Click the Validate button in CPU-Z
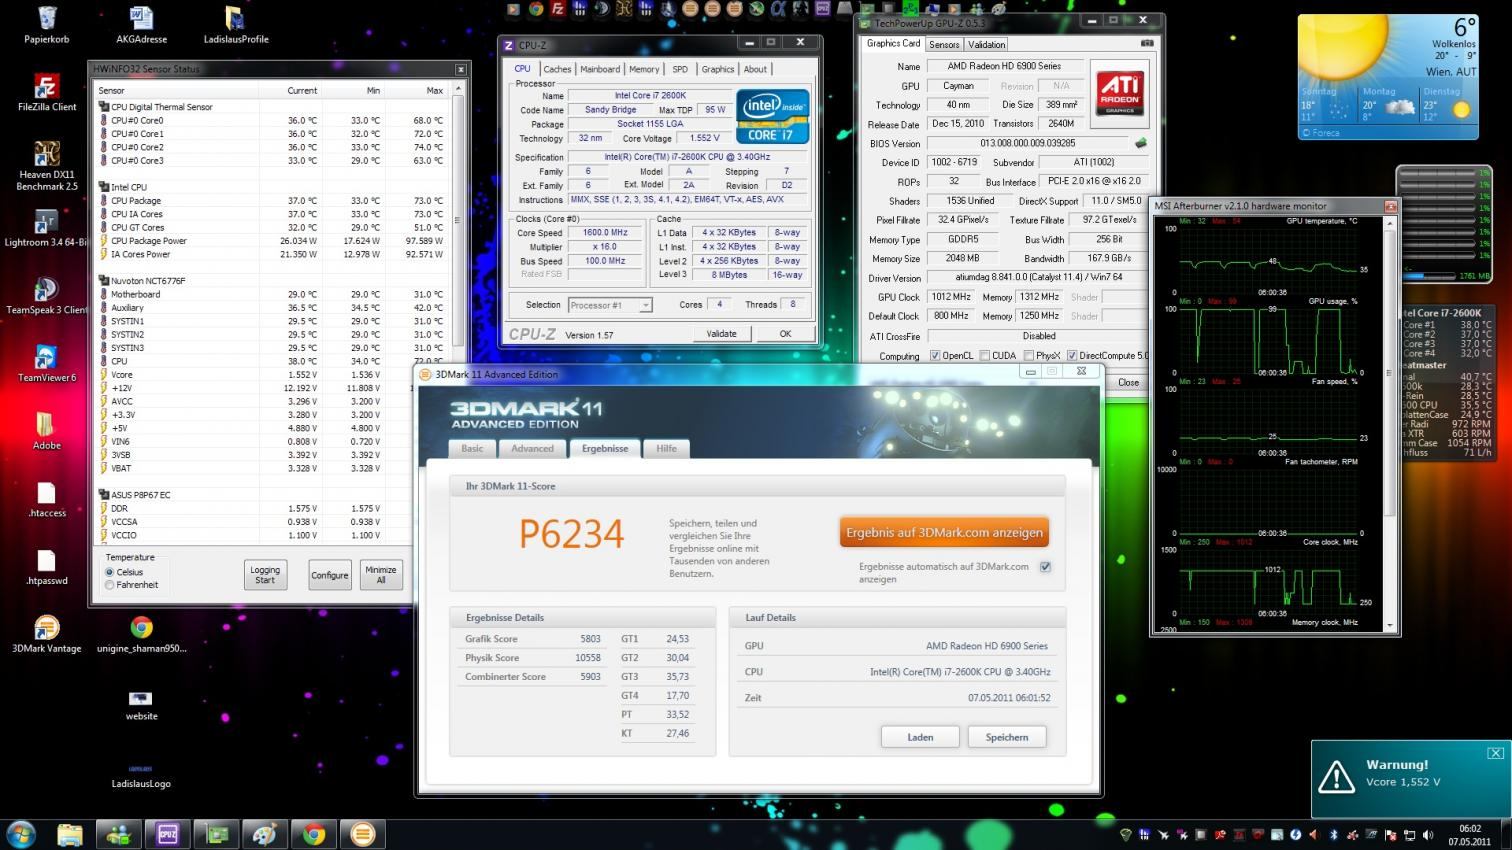Image resolution: width=1512 pixels, height=850 pixels. 721,334
